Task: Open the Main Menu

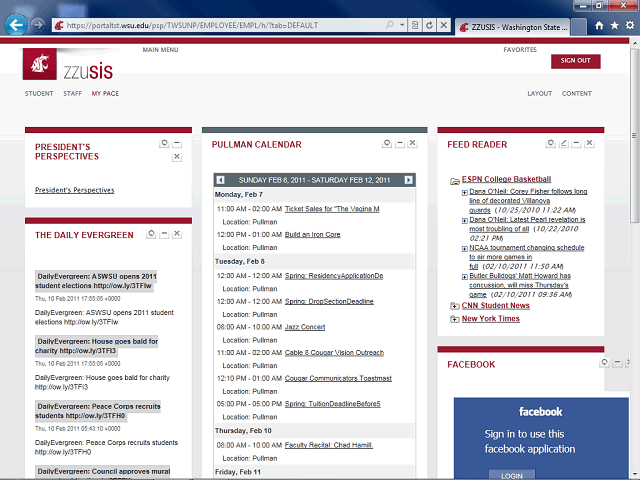Action: [160, 49]
